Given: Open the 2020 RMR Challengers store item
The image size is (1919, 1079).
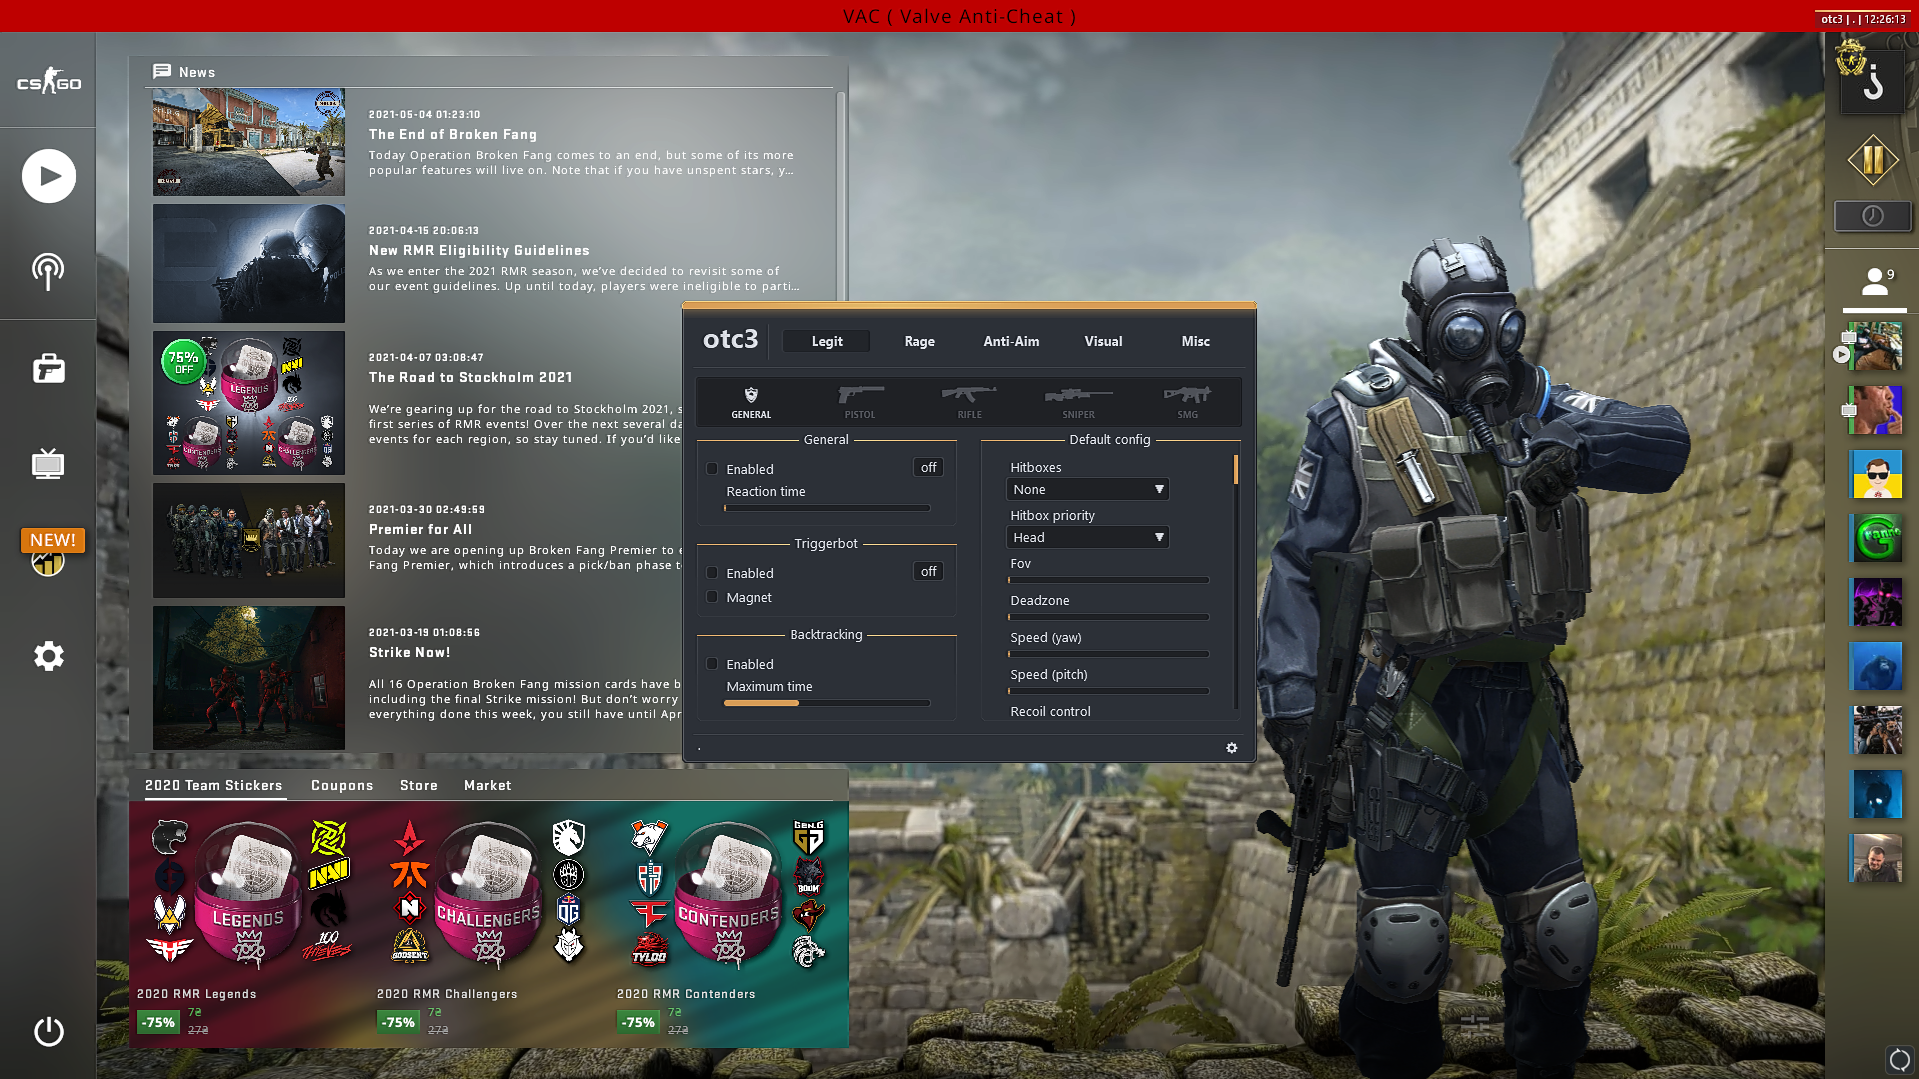Looking at the screenshot, I should (x=489, y=923).
